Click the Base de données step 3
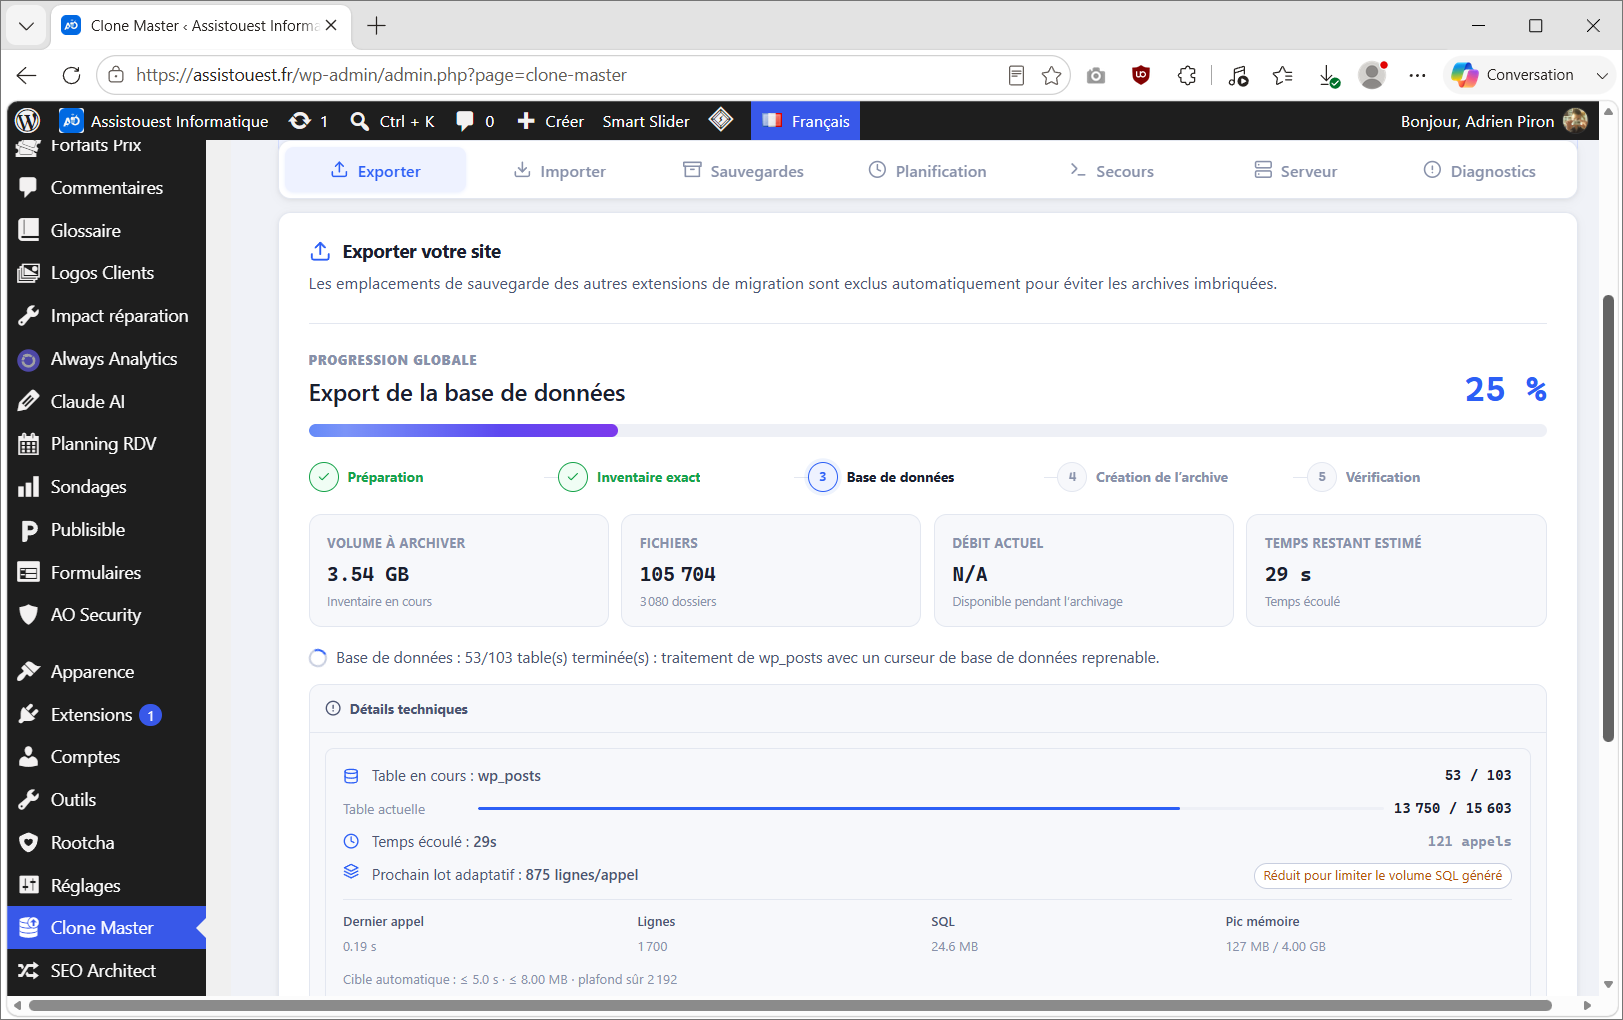Screen dimensions: 1623x1020 tap(881, 477)
